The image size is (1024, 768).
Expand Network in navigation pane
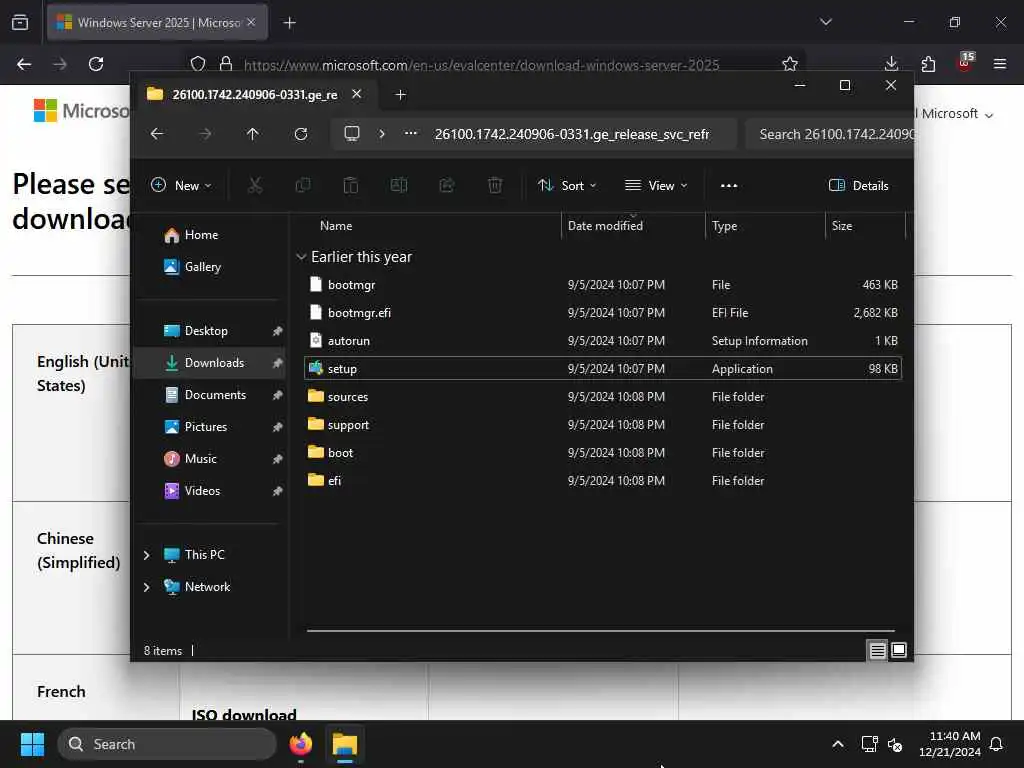tap(146, 587)
